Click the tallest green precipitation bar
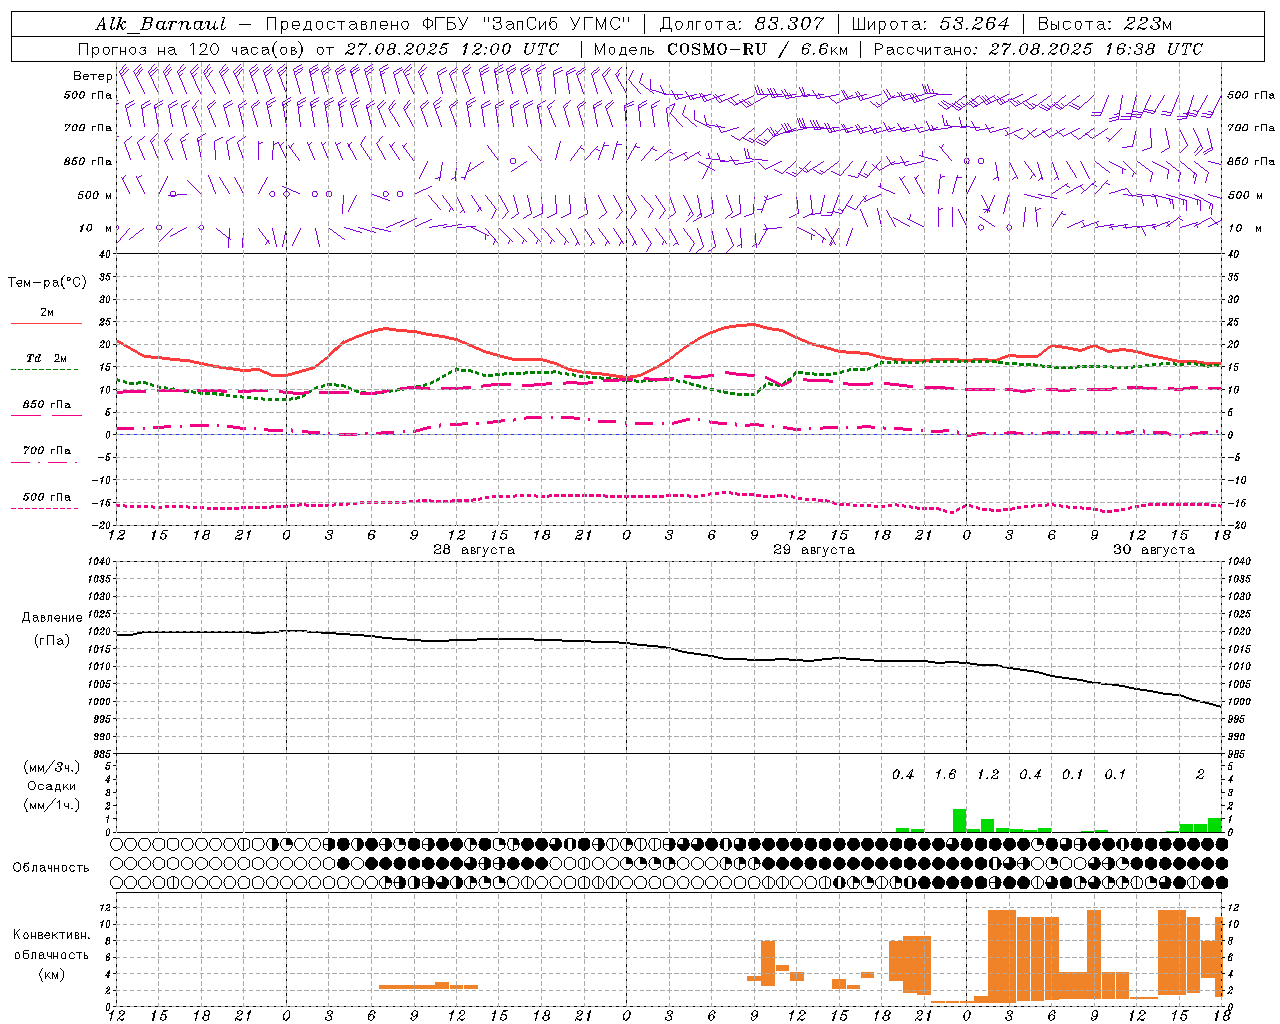 (959, 820)
